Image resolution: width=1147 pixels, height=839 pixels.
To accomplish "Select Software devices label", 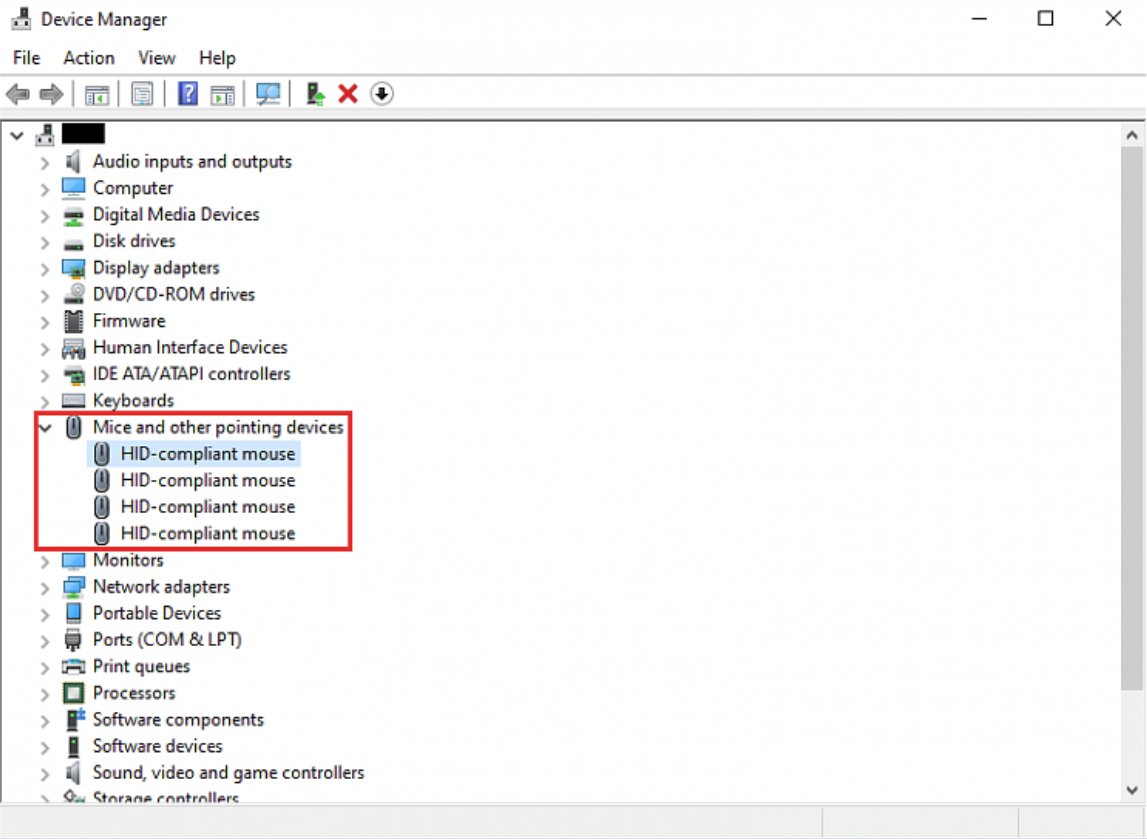I will pos(158,746).
